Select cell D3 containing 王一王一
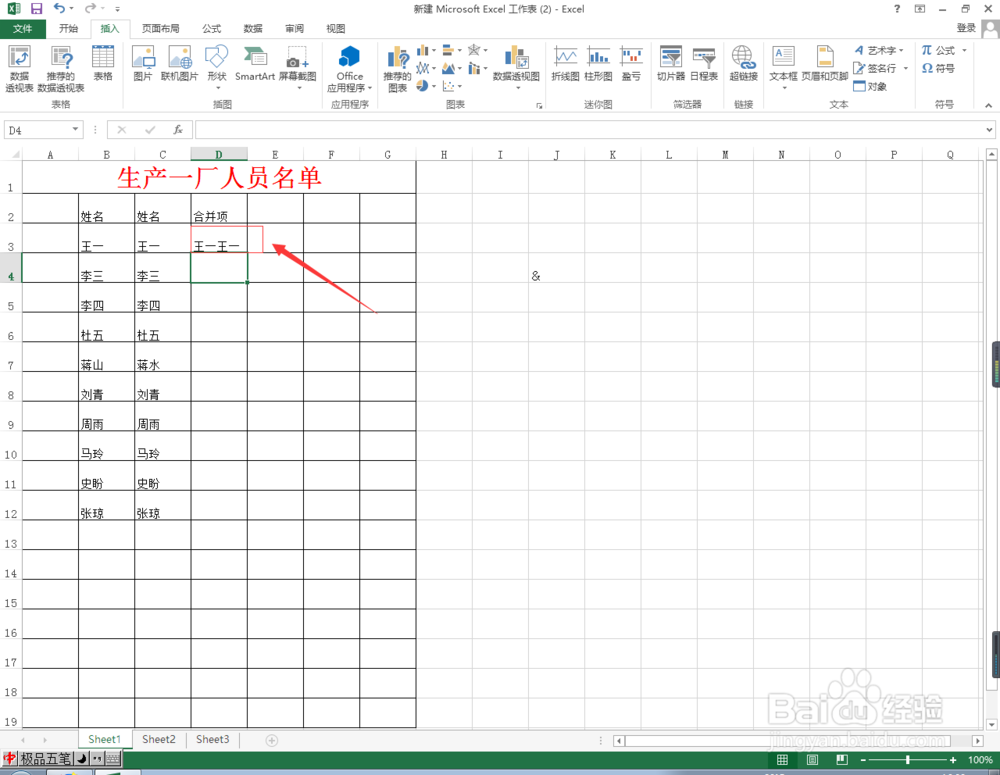Viewport: 1000px width, 775px height. tap(219, 239)
